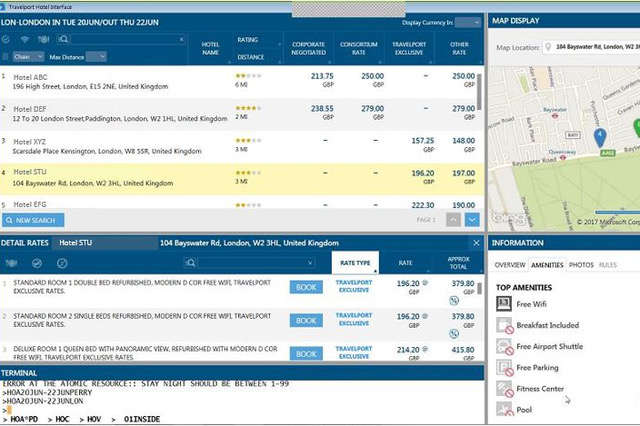
Task: Open the Max Distance dropdown
Action: [96, 57]
